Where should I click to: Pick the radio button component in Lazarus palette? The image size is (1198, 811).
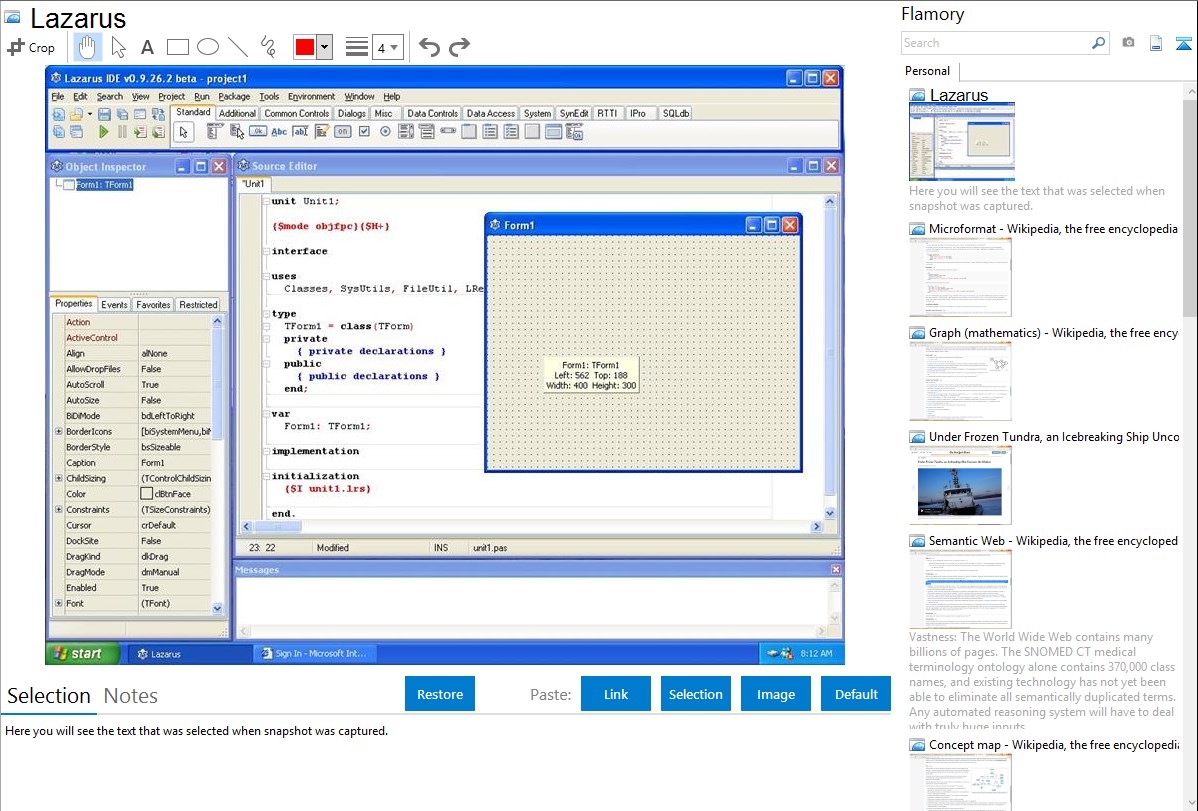pyautogui.click(x=385, y=131)
